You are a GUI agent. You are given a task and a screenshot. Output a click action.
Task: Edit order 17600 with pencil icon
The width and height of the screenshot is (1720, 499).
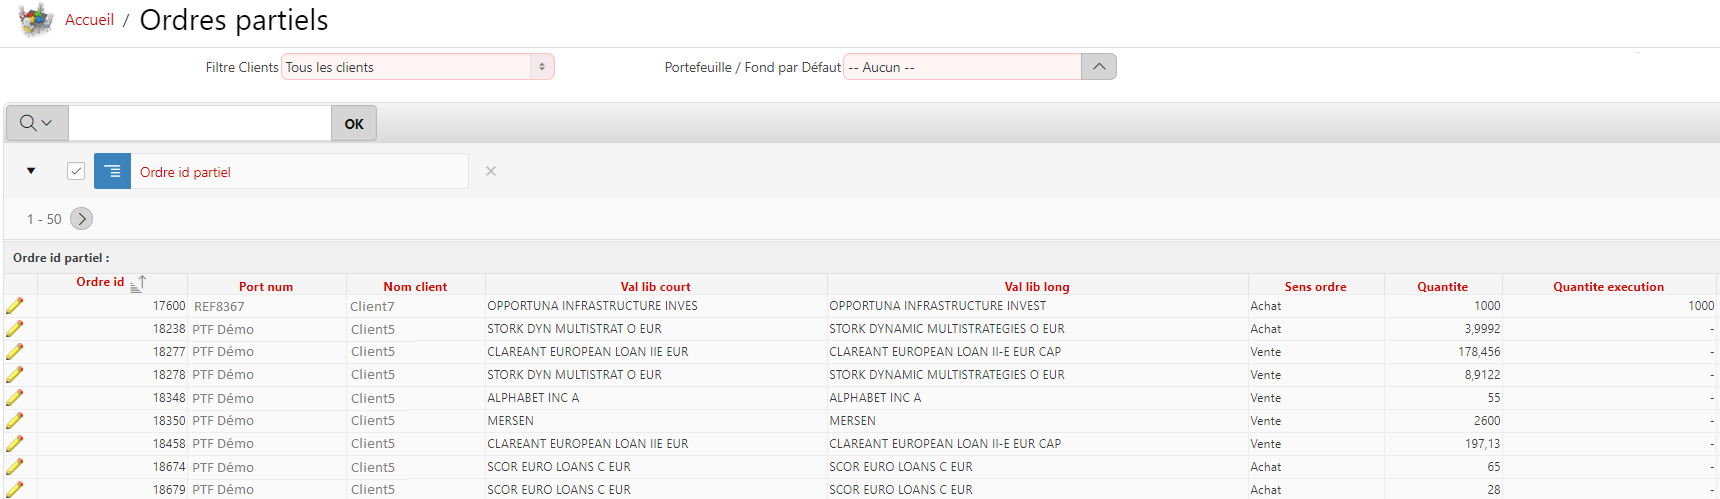[15, 306]
